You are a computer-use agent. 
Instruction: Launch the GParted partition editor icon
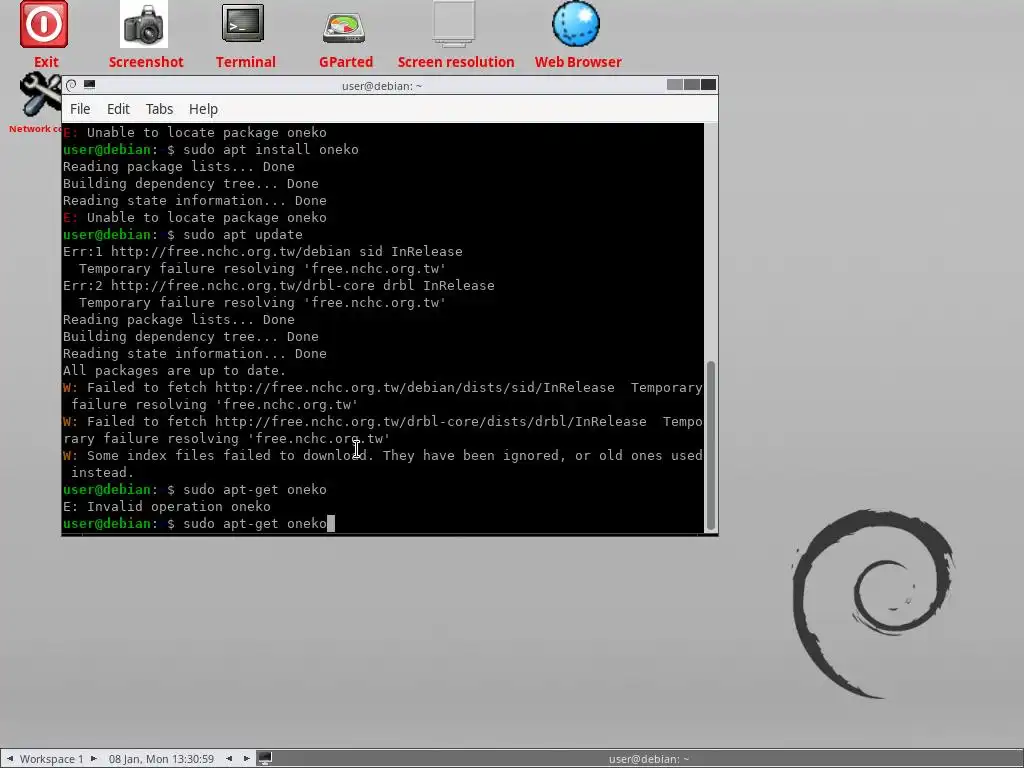[x=344, y=27]
